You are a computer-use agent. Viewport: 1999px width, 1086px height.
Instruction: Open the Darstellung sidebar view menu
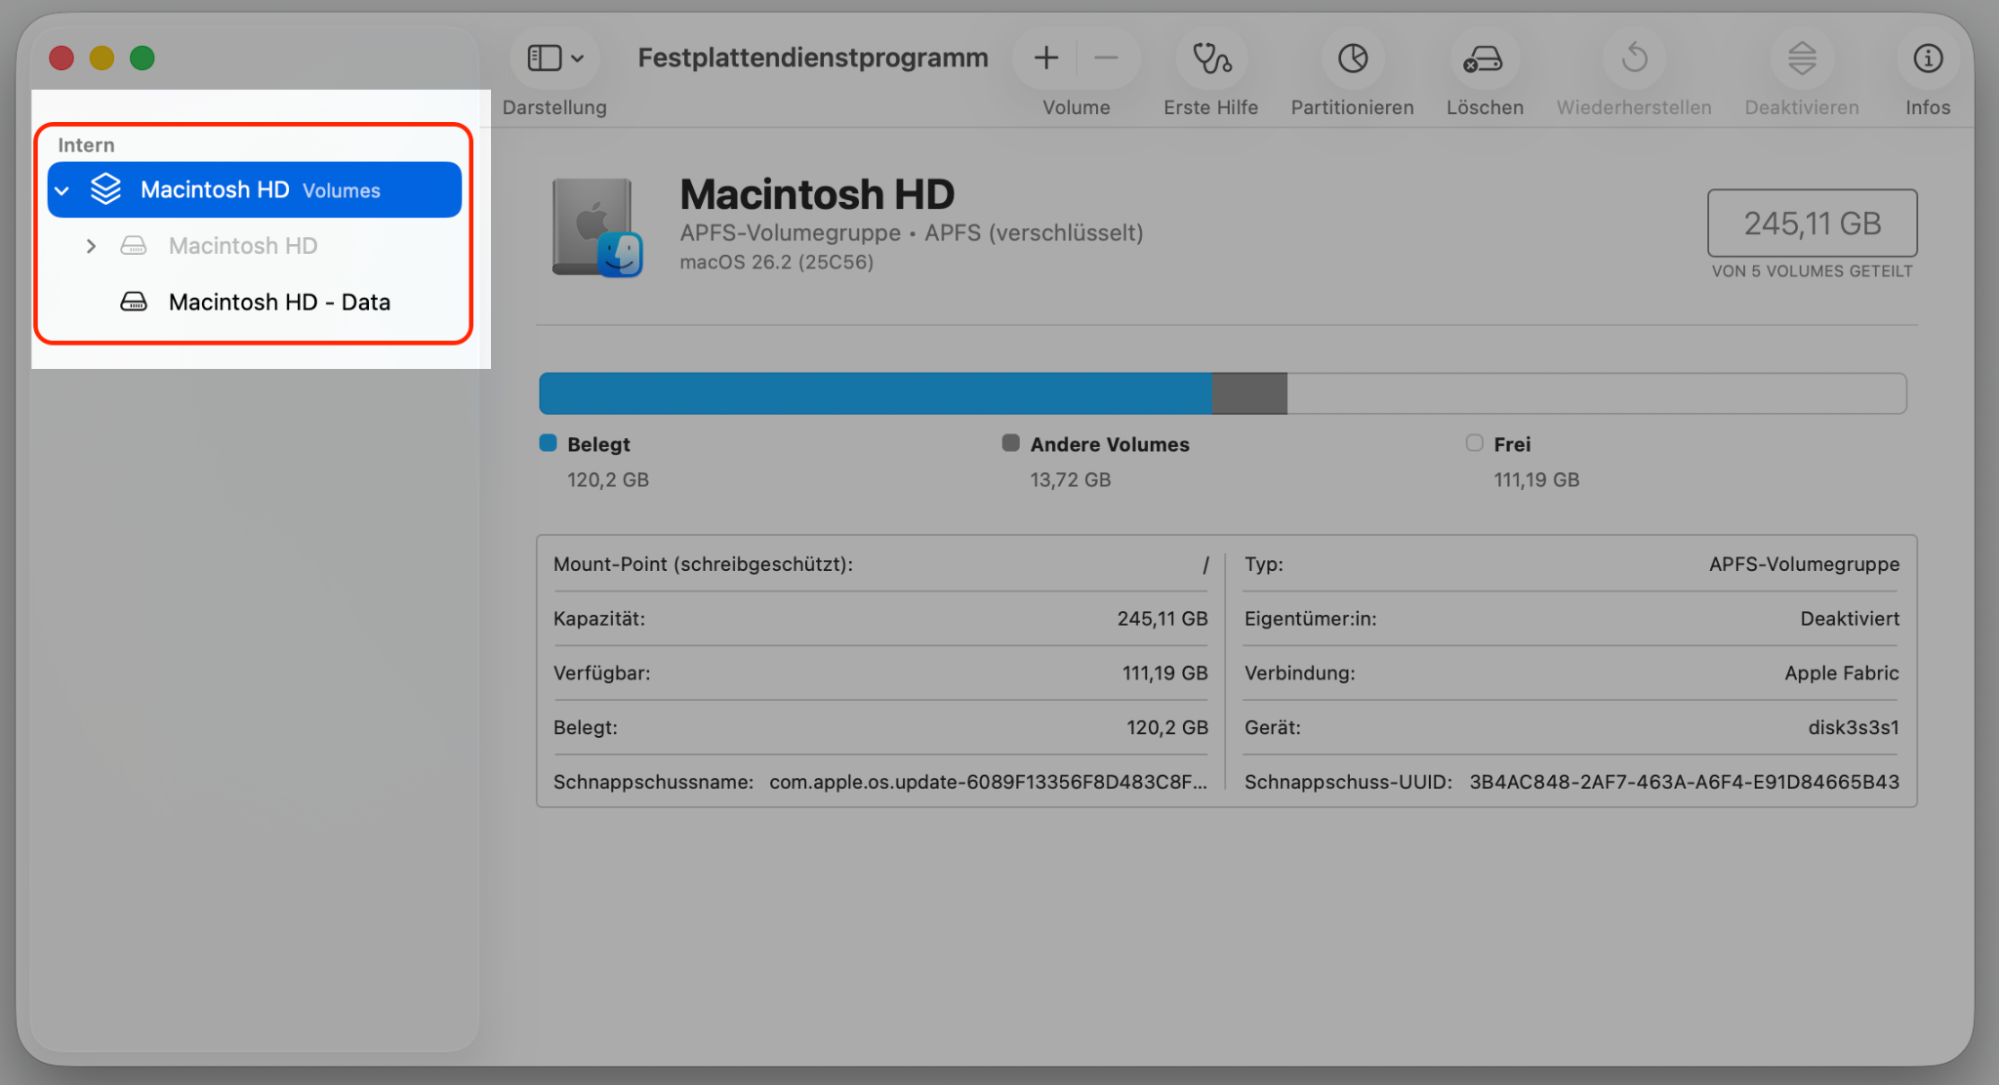click(x=555, y=58)
